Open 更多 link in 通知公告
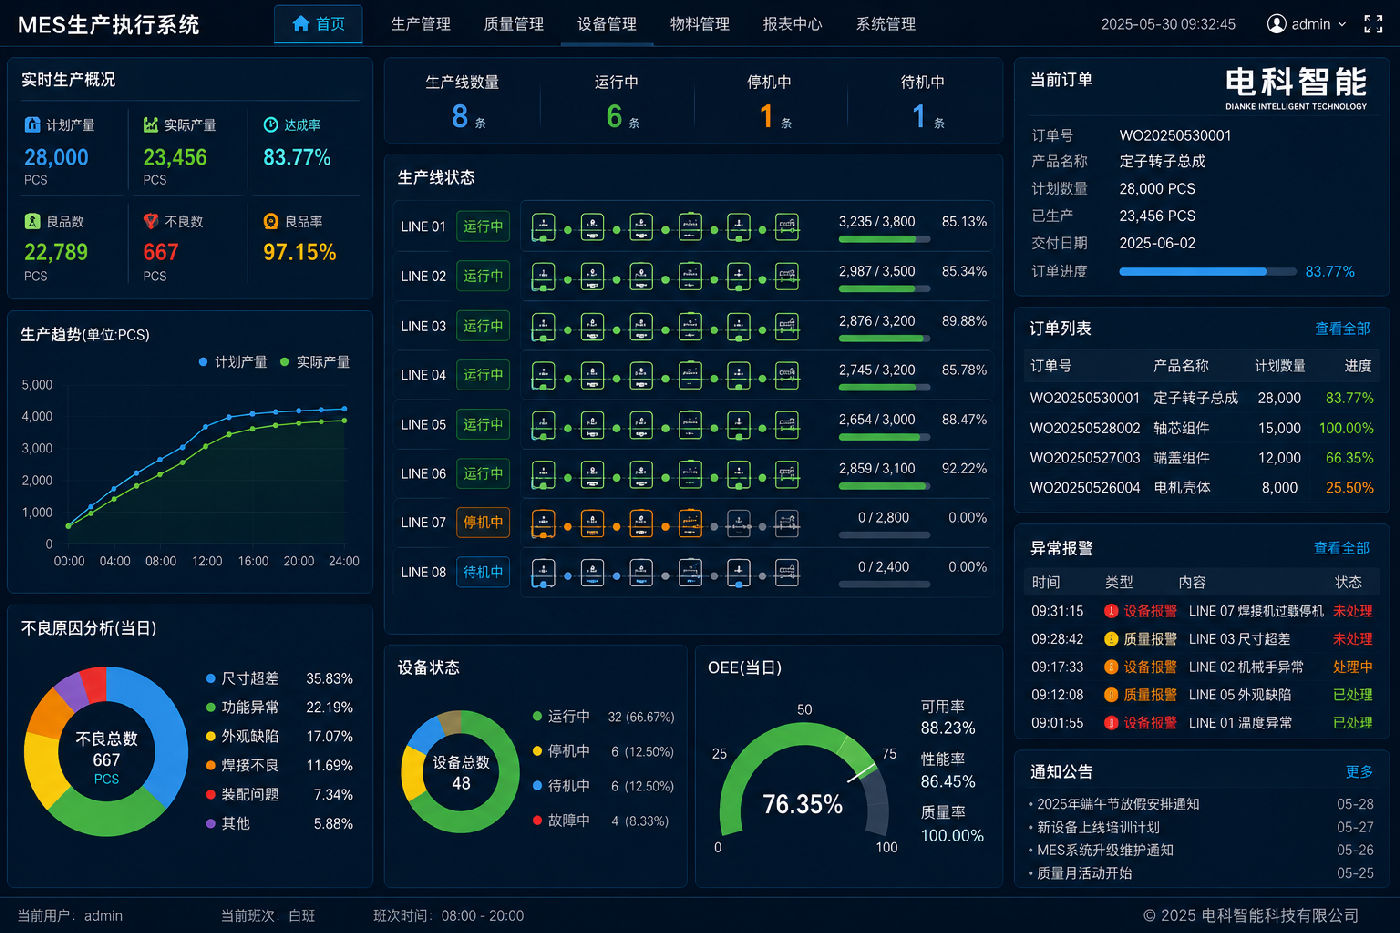This screenshot has width=1400, height=933. [1359, 772]
